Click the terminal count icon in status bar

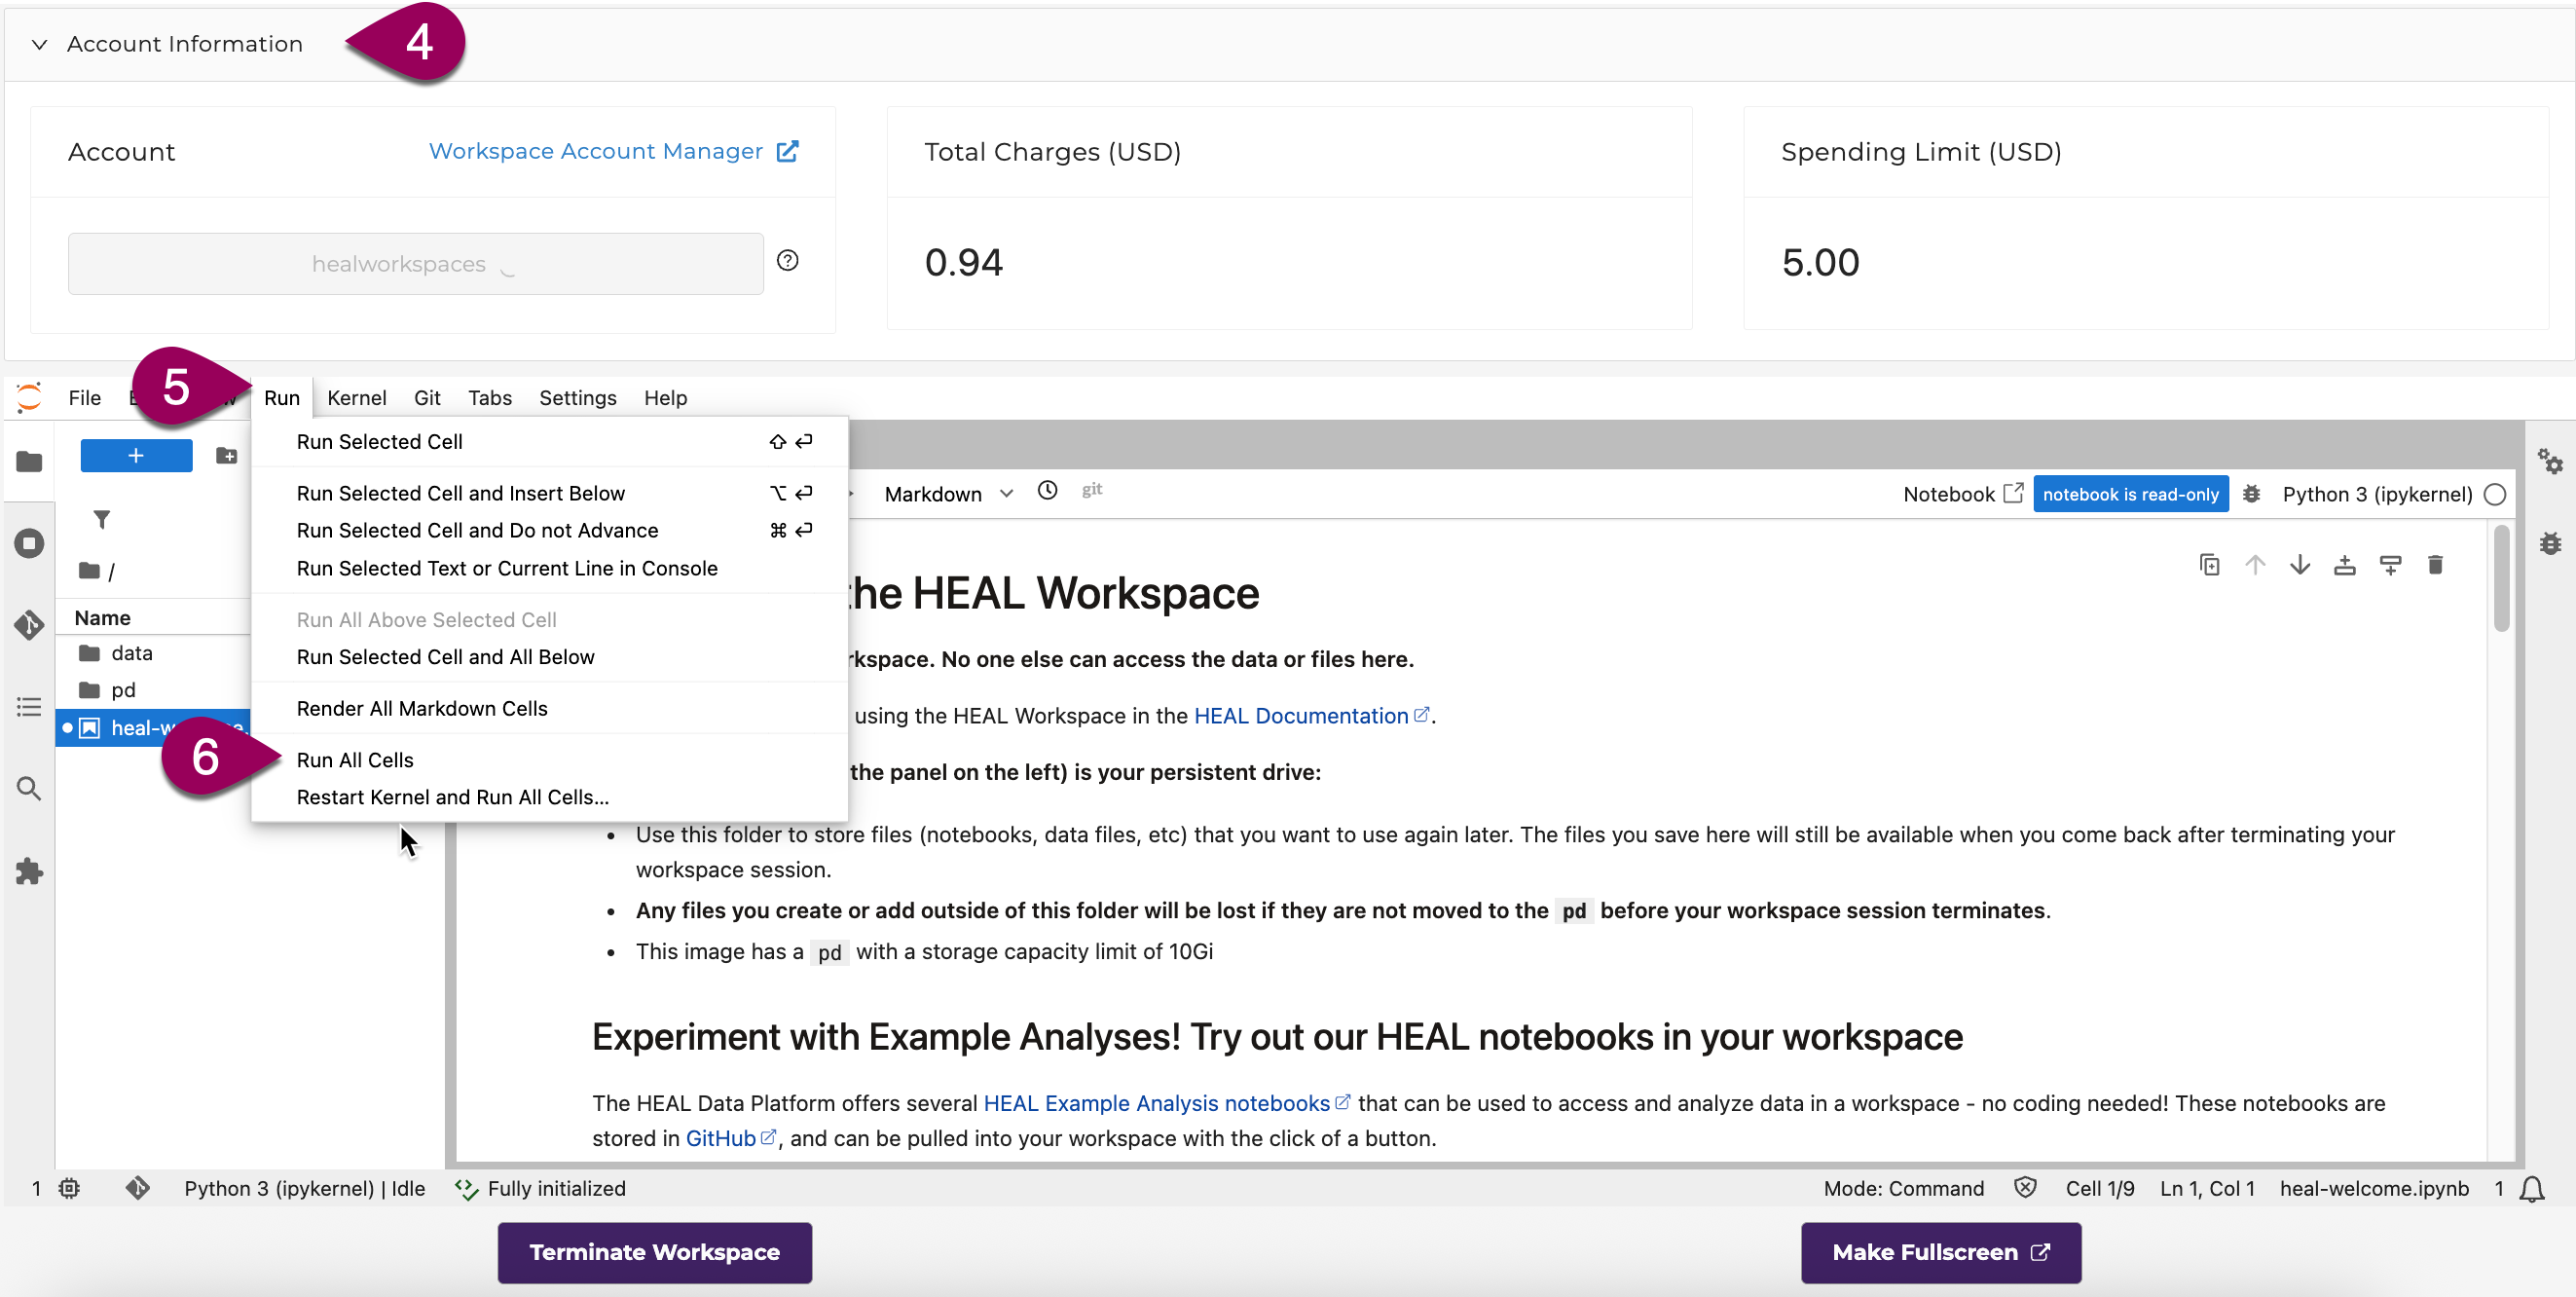tap(69, 1188)
